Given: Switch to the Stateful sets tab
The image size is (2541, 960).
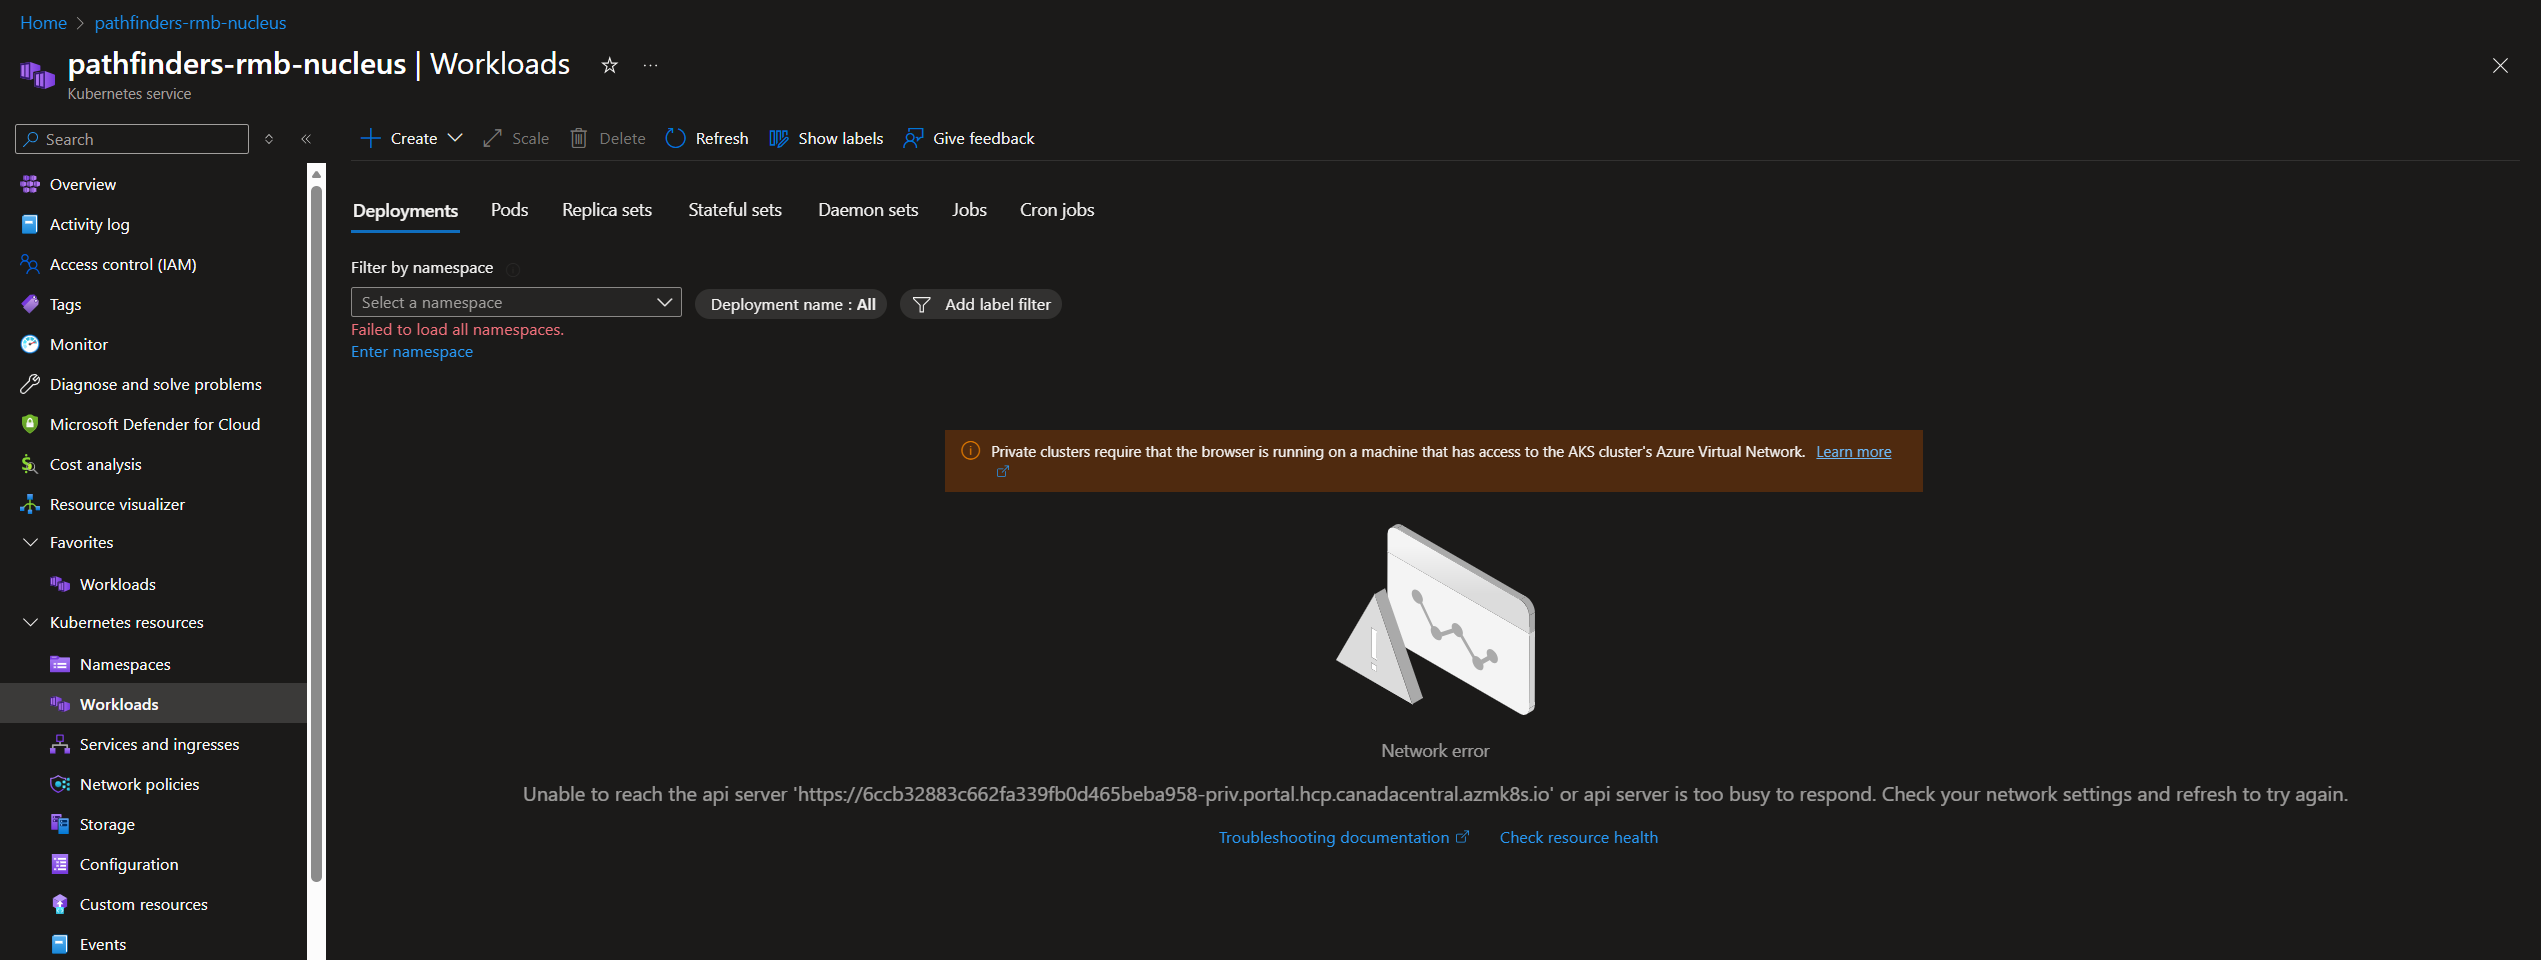Looking at the screenshot, I should point(735,210).
